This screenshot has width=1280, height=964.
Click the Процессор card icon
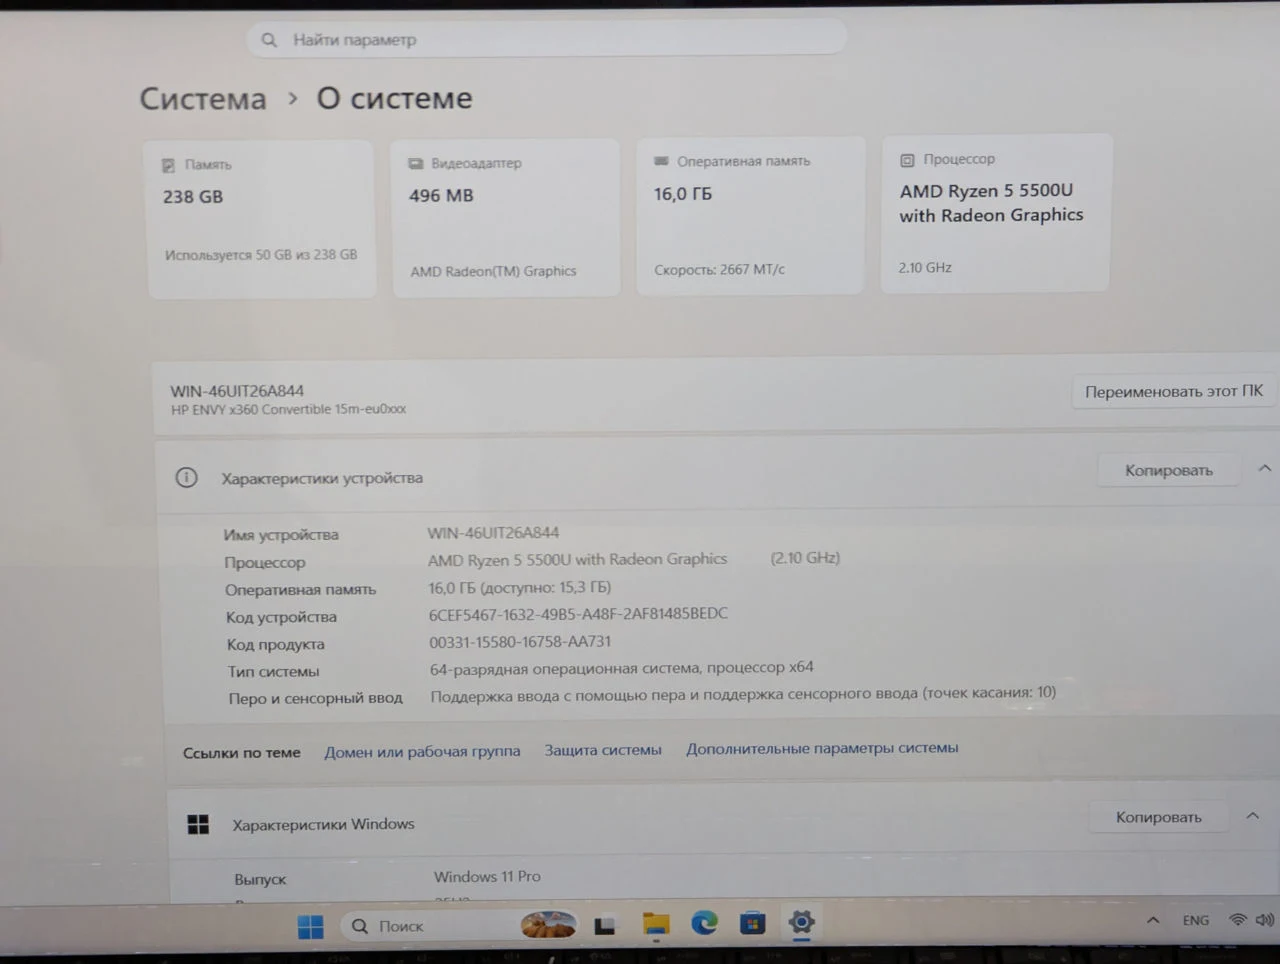907,160
